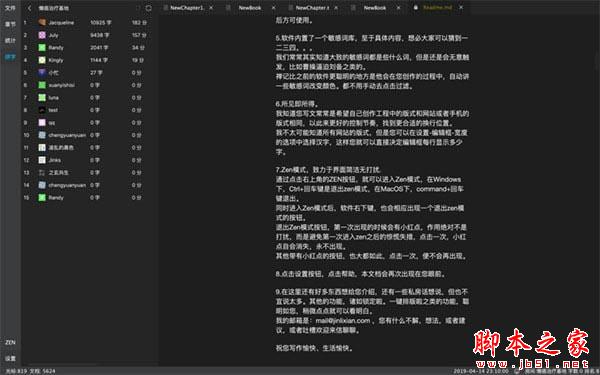Click the score 157 分
Screen dimensions: 600x375
pos(139,35)
